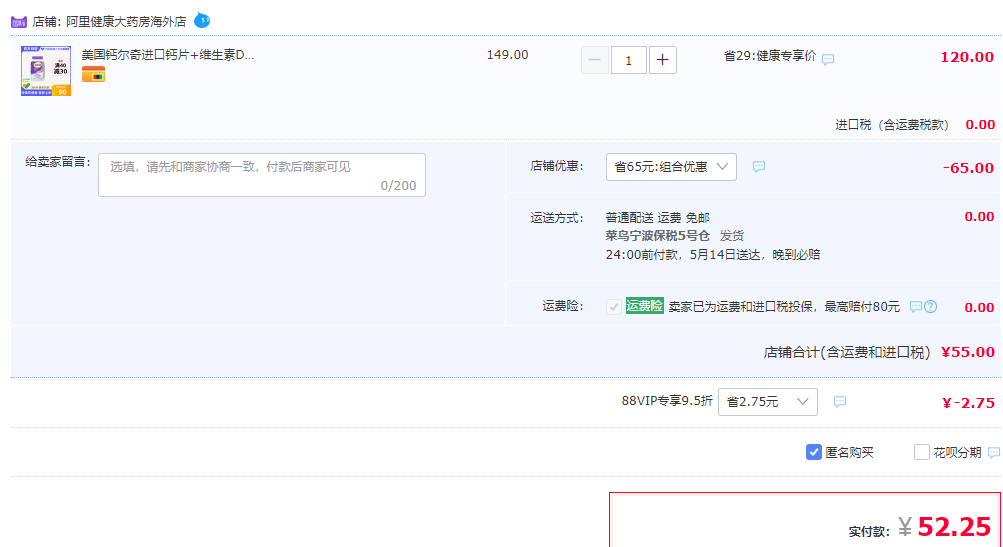
Task: Click the store total ¥55.00
Action: [968, 353]
